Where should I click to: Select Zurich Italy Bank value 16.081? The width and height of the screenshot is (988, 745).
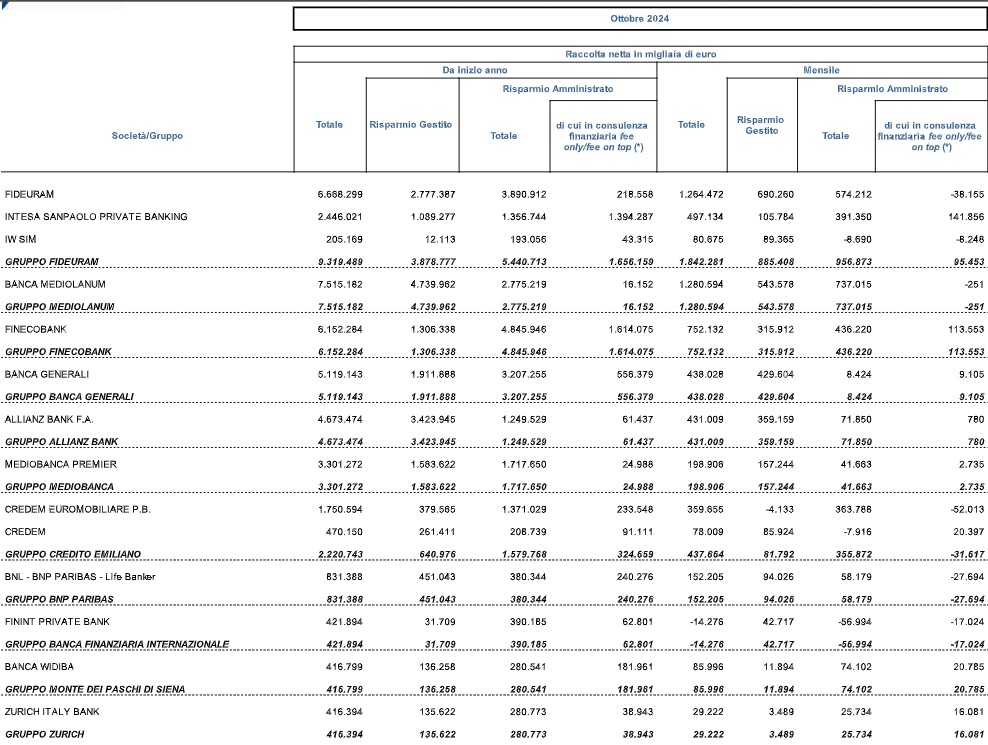point(969,712)
